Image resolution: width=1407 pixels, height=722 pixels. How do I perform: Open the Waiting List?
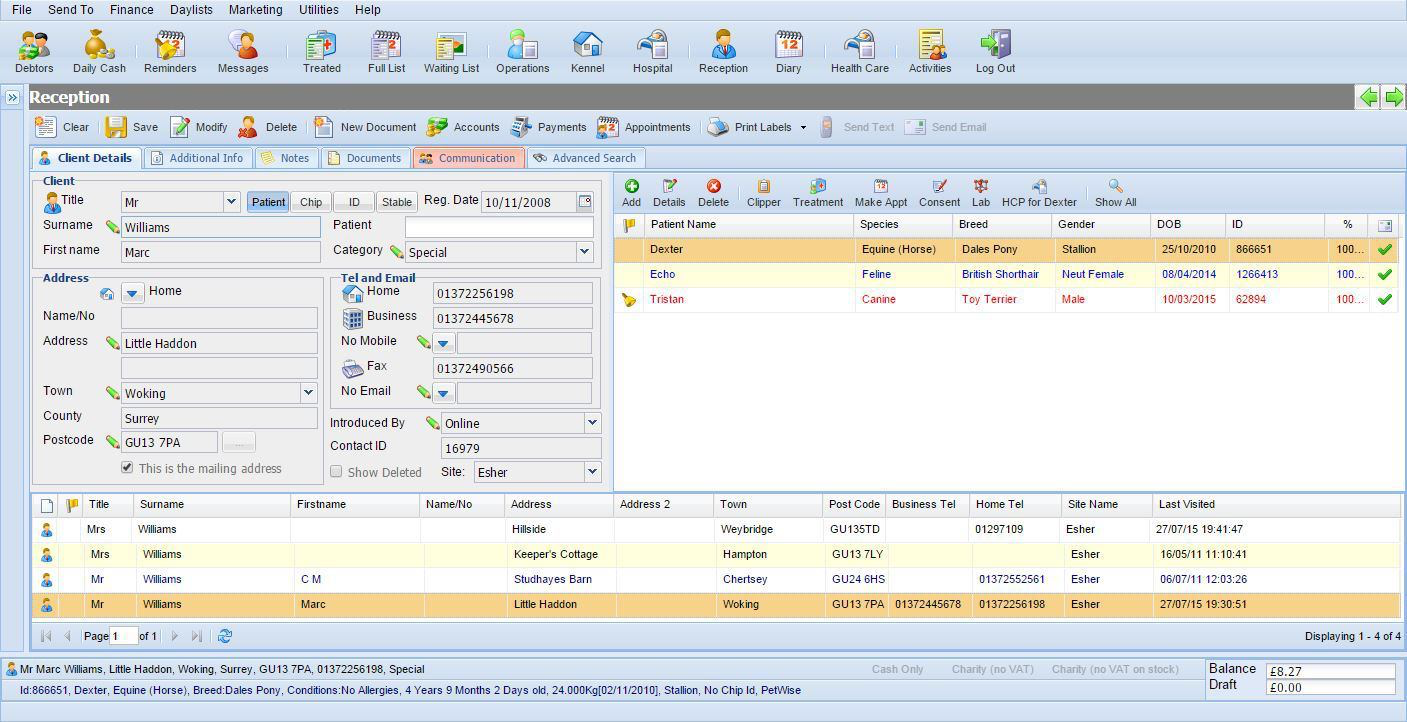[451, 51]
